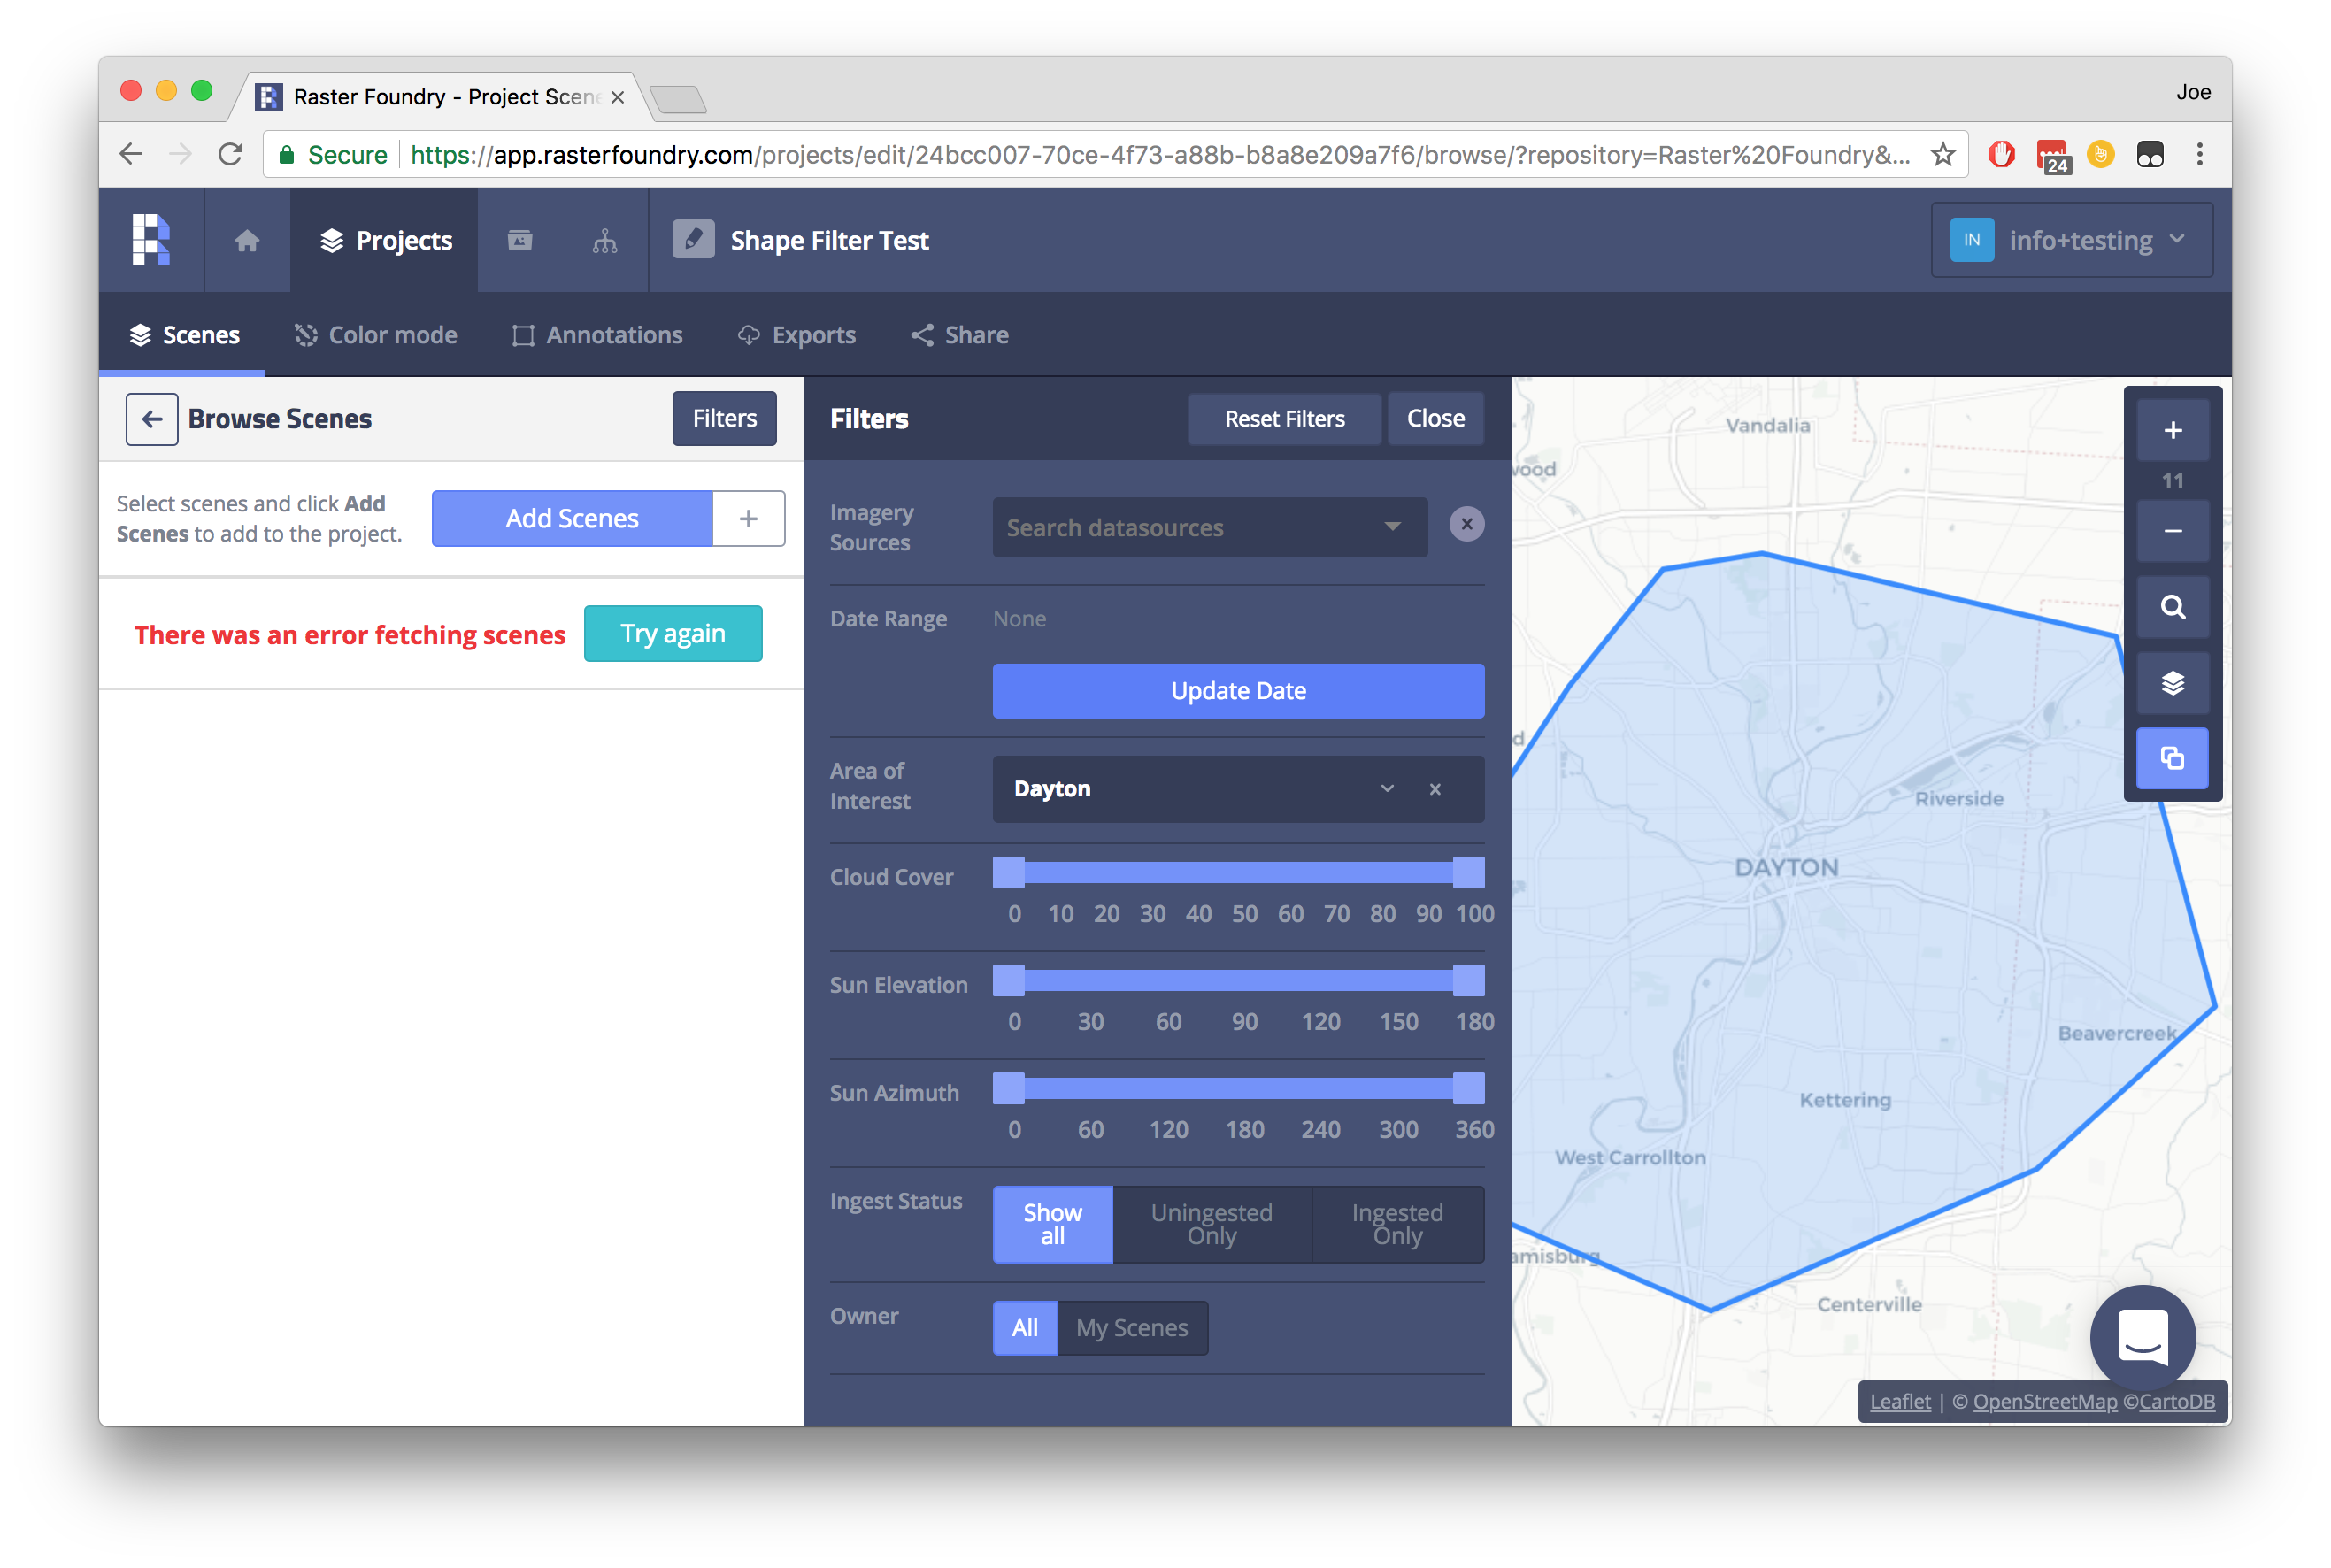Select Uningested Only ingest status
2331x1568 pixels.
[1212, 1224]
